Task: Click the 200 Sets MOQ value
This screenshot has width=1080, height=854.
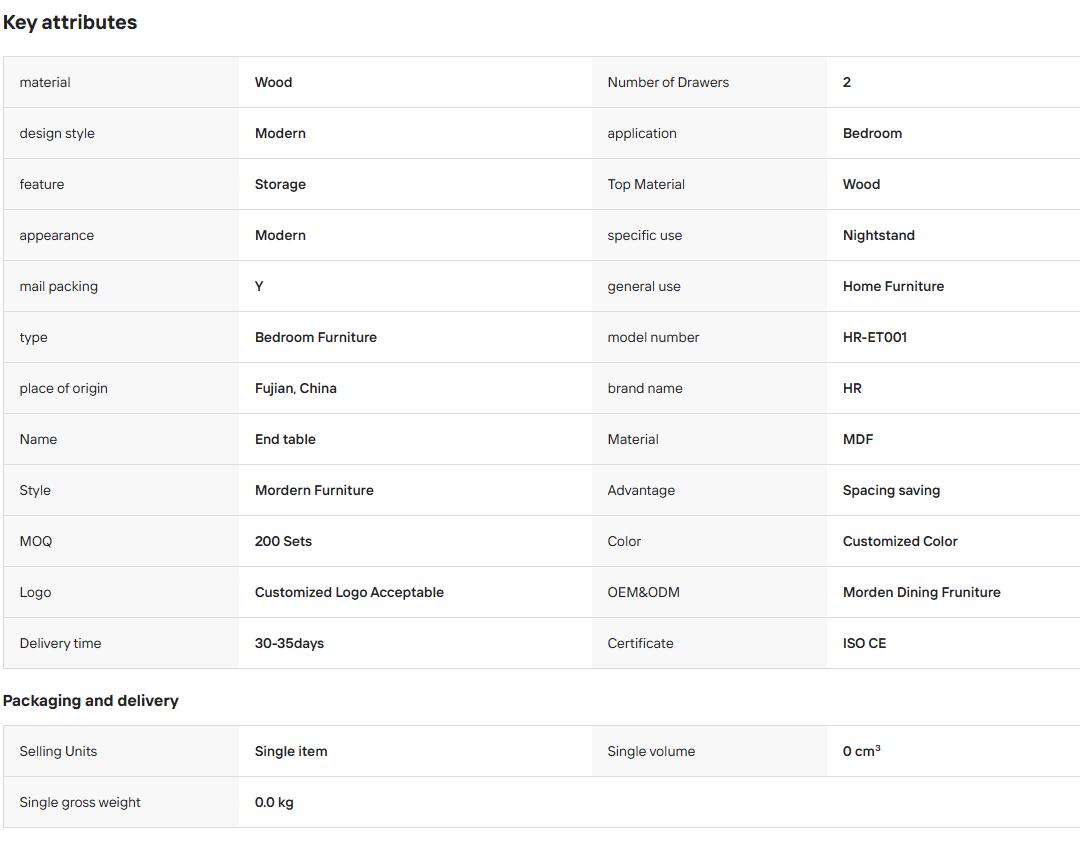Action: pyautogui.click(x=283, y=541)
